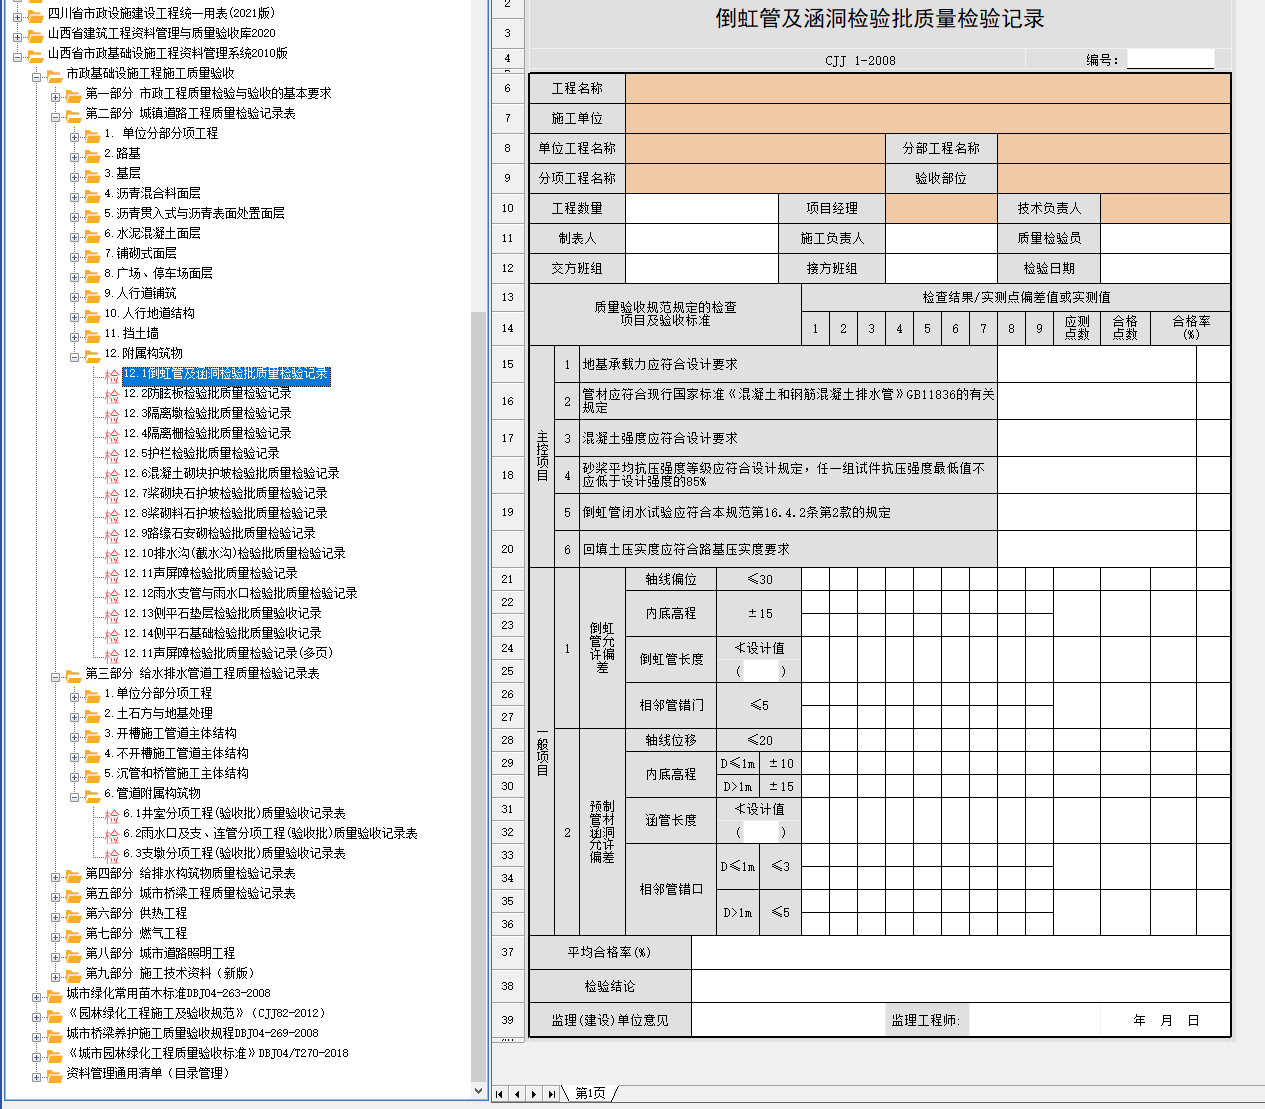1265x1109 pixels.
Task: Click the 检 icon for 6.3支墩分项工程质量验收记录表
Action: (112, 855)
